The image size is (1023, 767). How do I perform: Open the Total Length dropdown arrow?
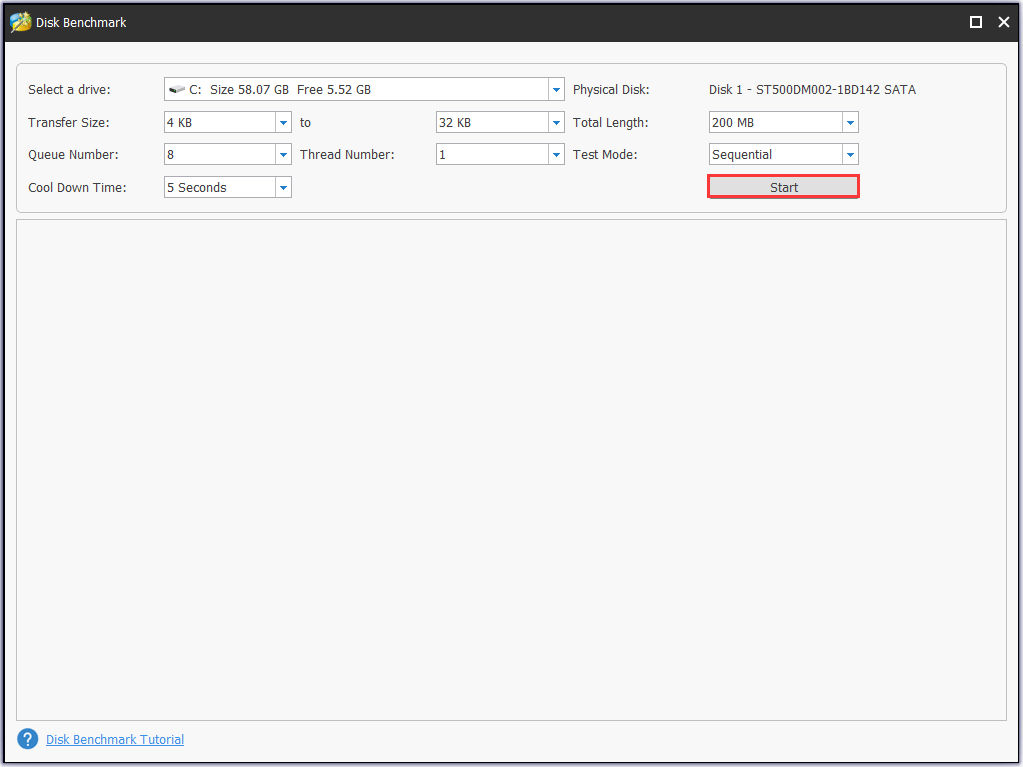coord(850,122)
